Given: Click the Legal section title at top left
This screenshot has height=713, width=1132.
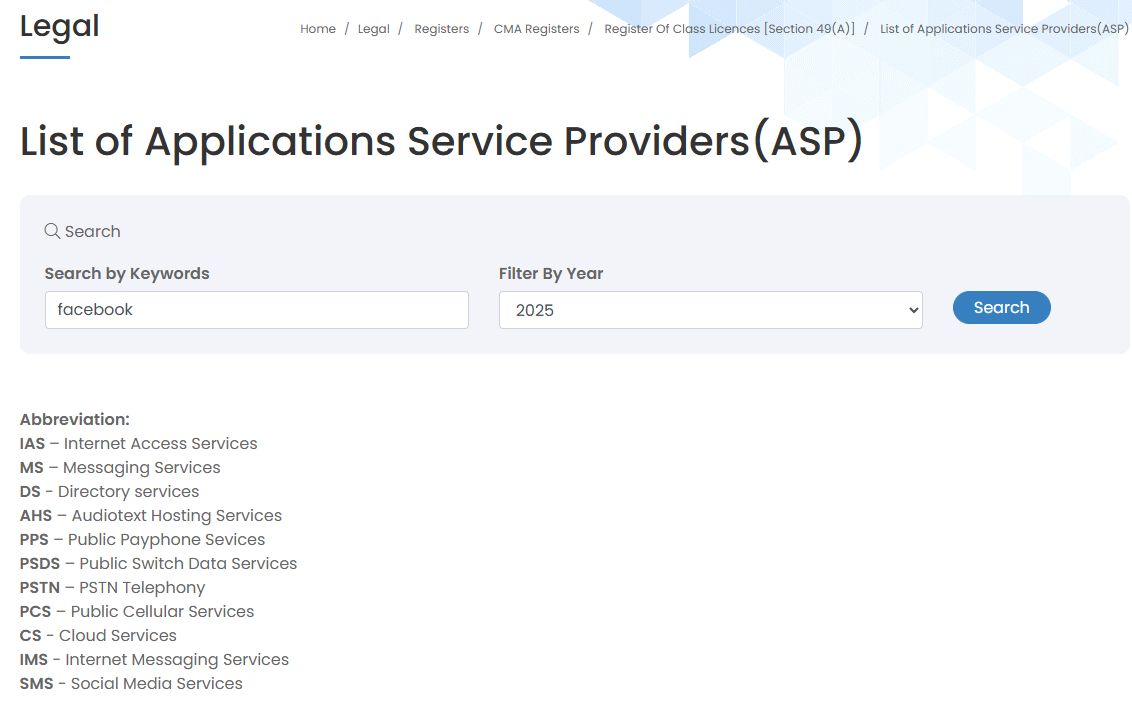Looking at the screenshot, I should 60,26.
